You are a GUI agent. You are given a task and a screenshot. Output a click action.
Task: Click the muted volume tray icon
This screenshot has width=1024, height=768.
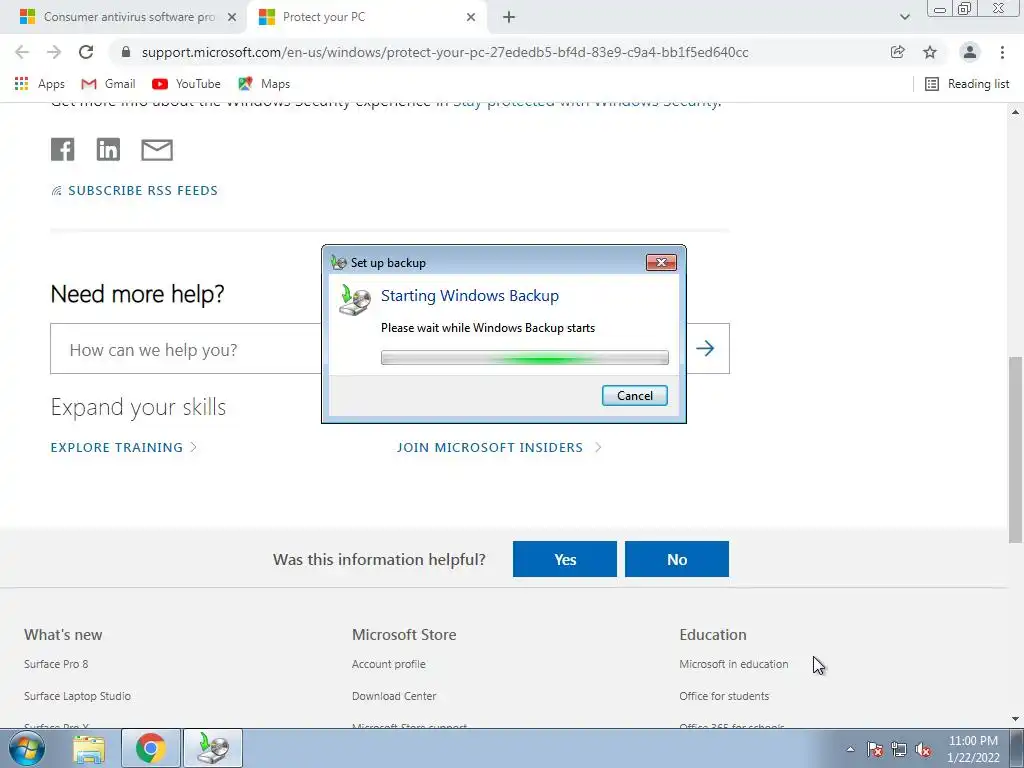click(x=923, y=750)
